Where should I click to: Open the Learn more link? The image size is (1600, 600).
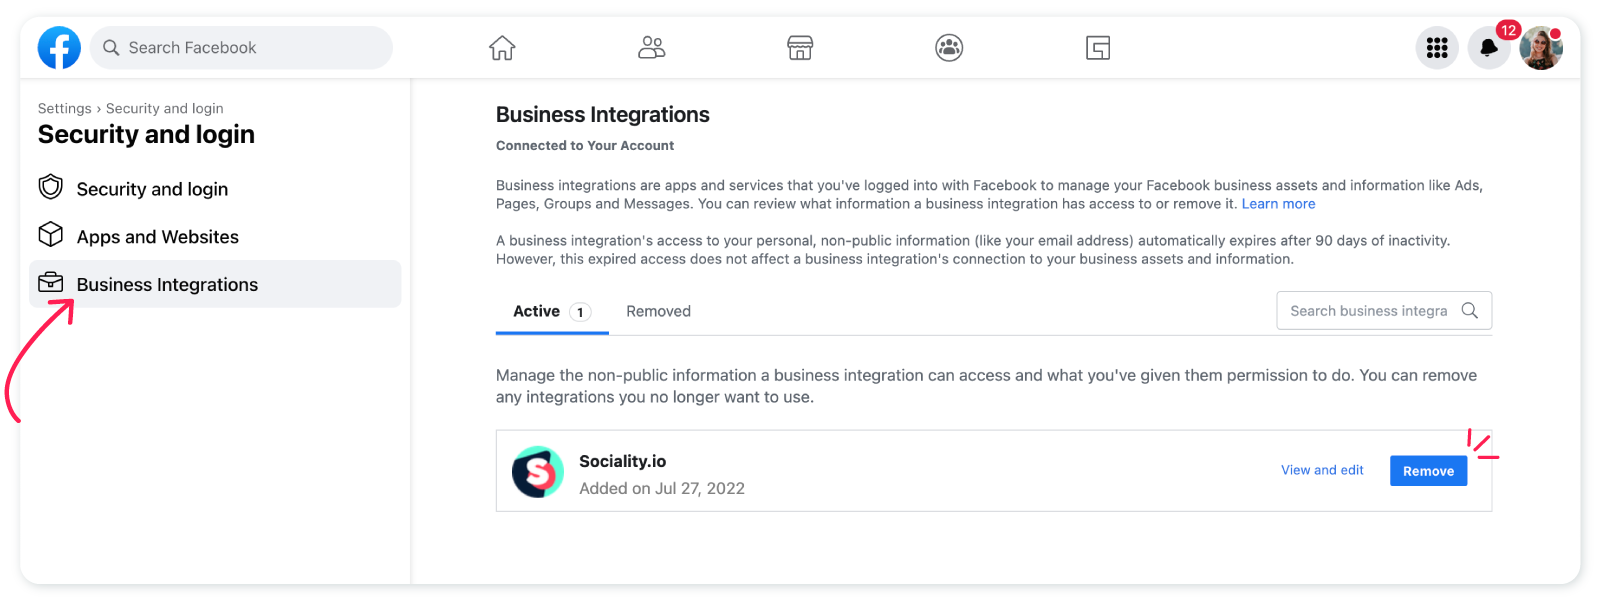pos(1278,204)
